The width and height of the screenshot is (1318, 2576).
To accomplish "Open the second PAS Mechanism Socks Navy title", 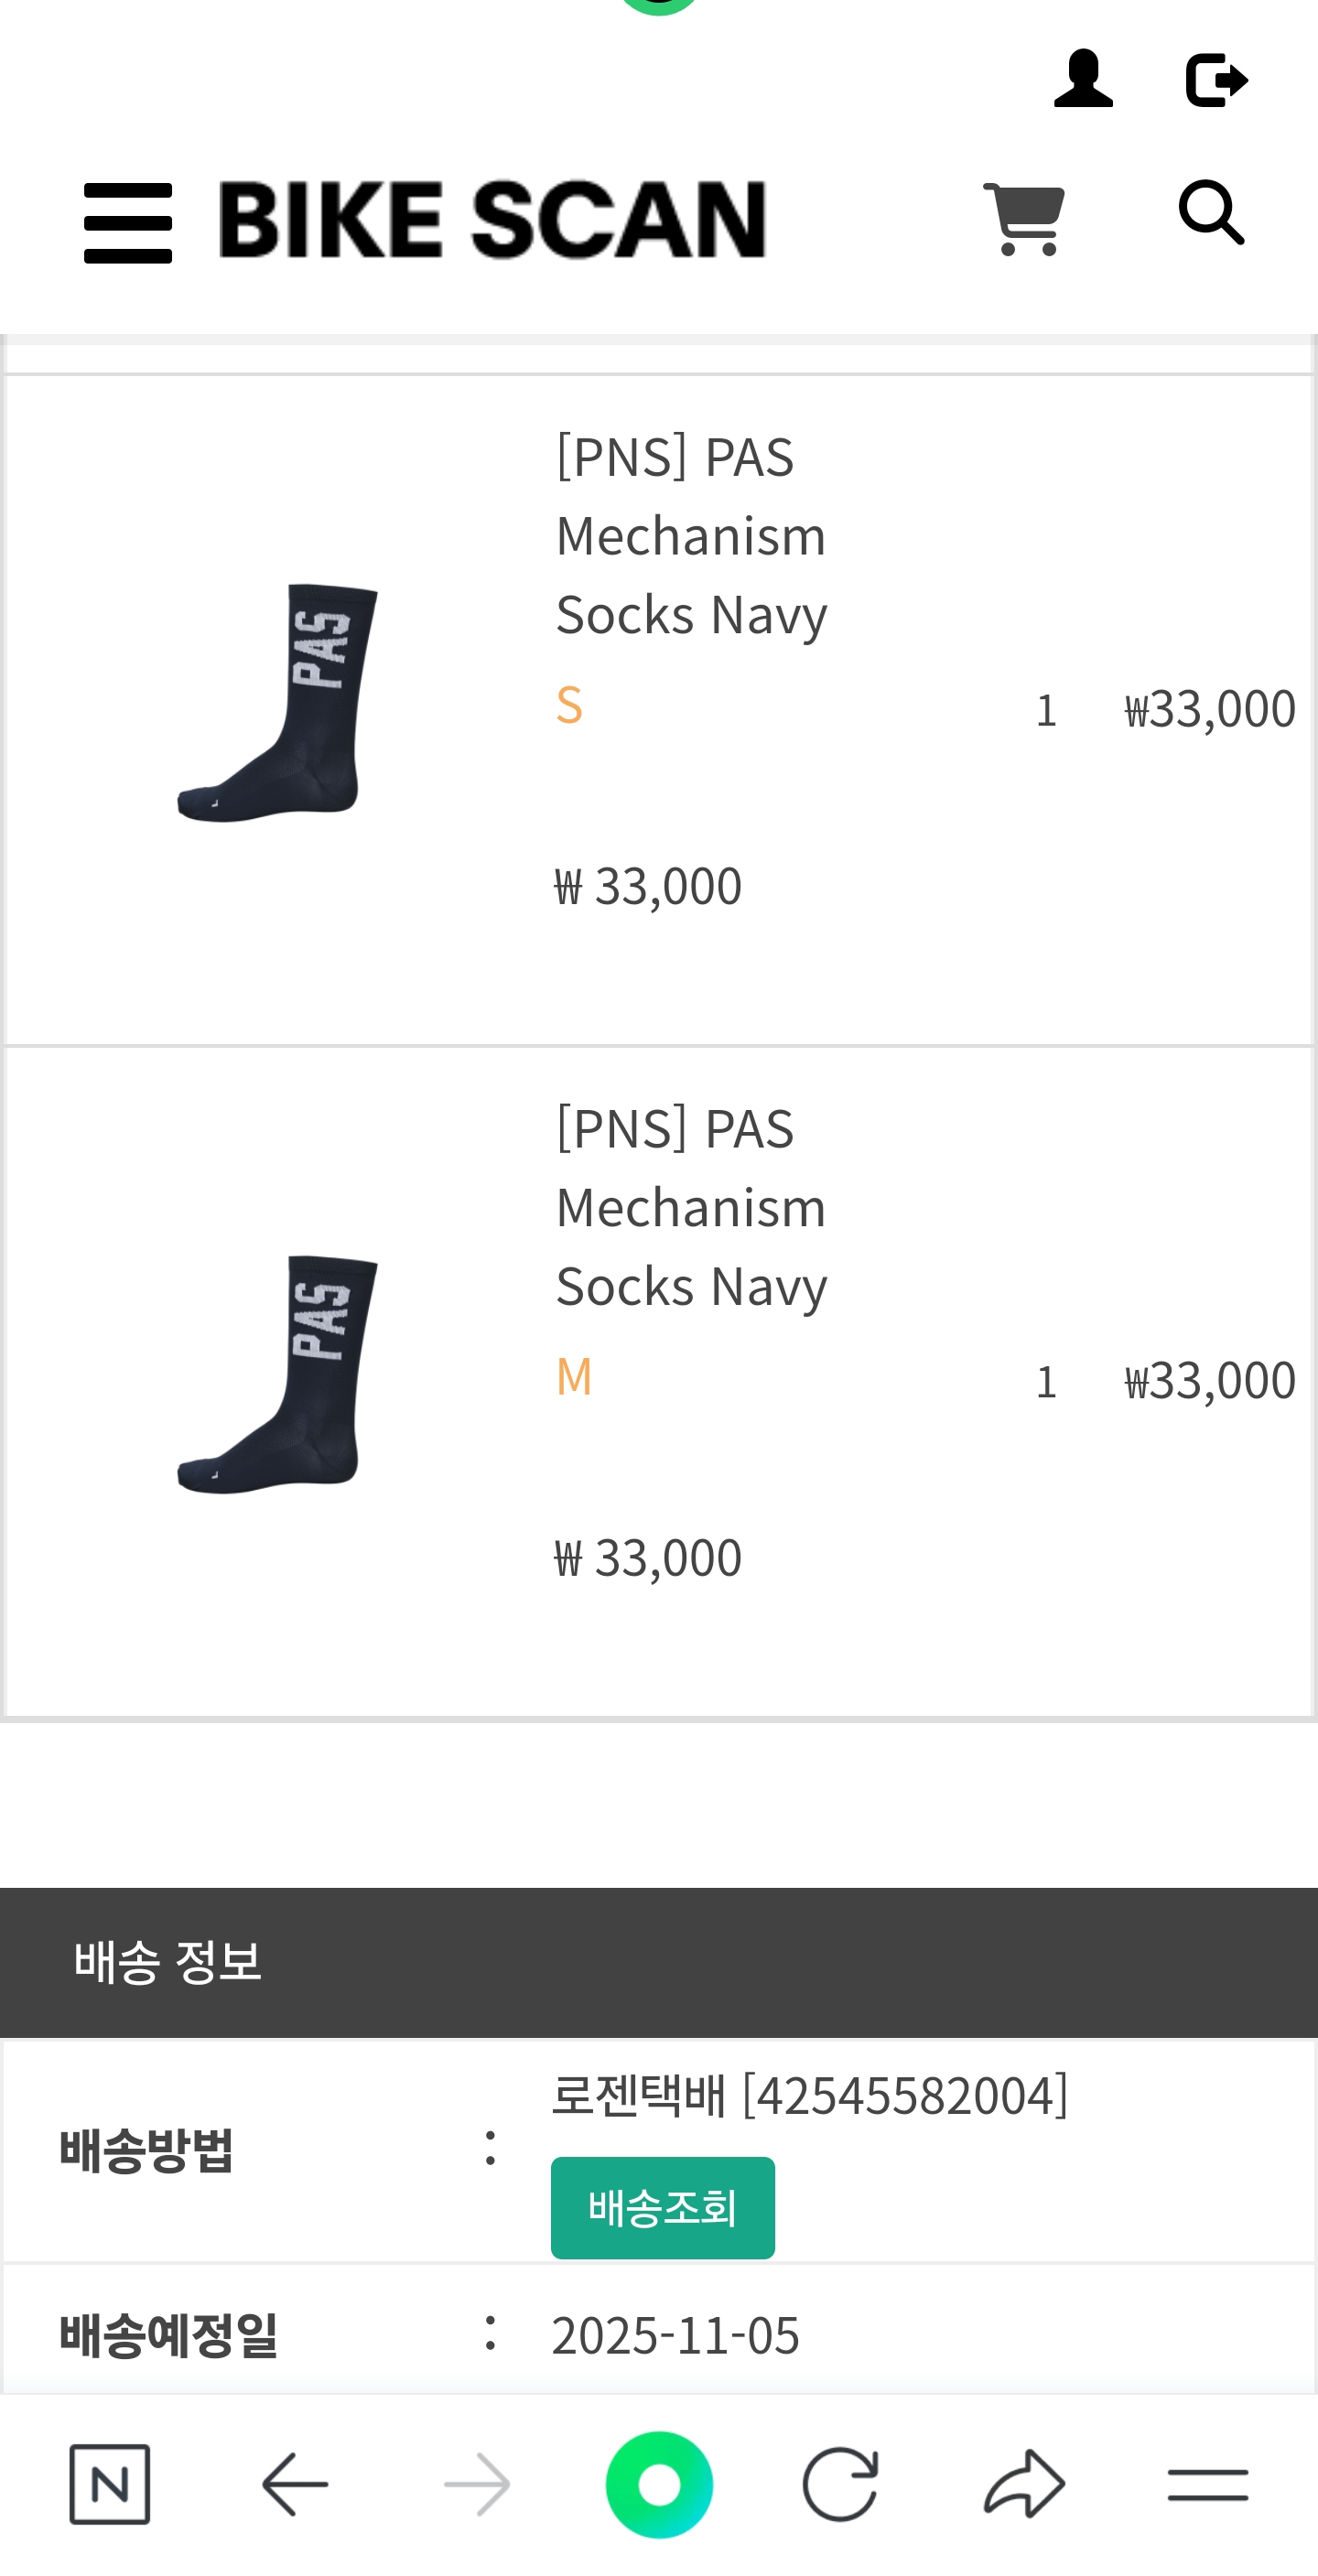I will point(691,1207).
